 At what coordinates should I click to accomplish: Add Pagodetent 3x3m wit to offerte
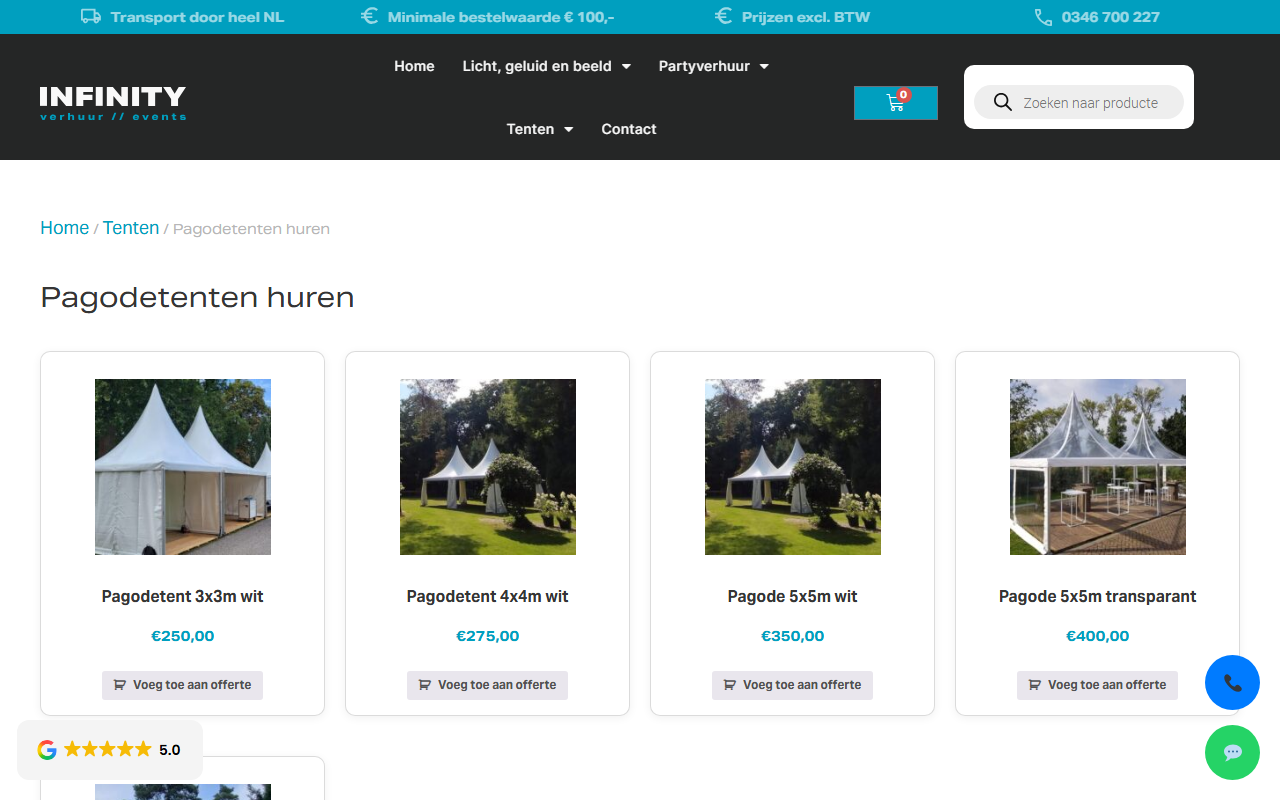pos(182,685)
